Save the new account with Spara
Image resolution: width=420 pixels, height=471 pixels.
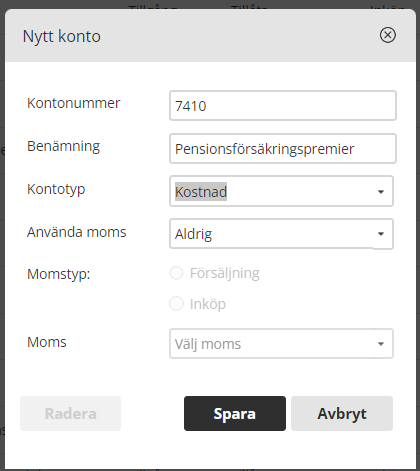pos(235,413)
